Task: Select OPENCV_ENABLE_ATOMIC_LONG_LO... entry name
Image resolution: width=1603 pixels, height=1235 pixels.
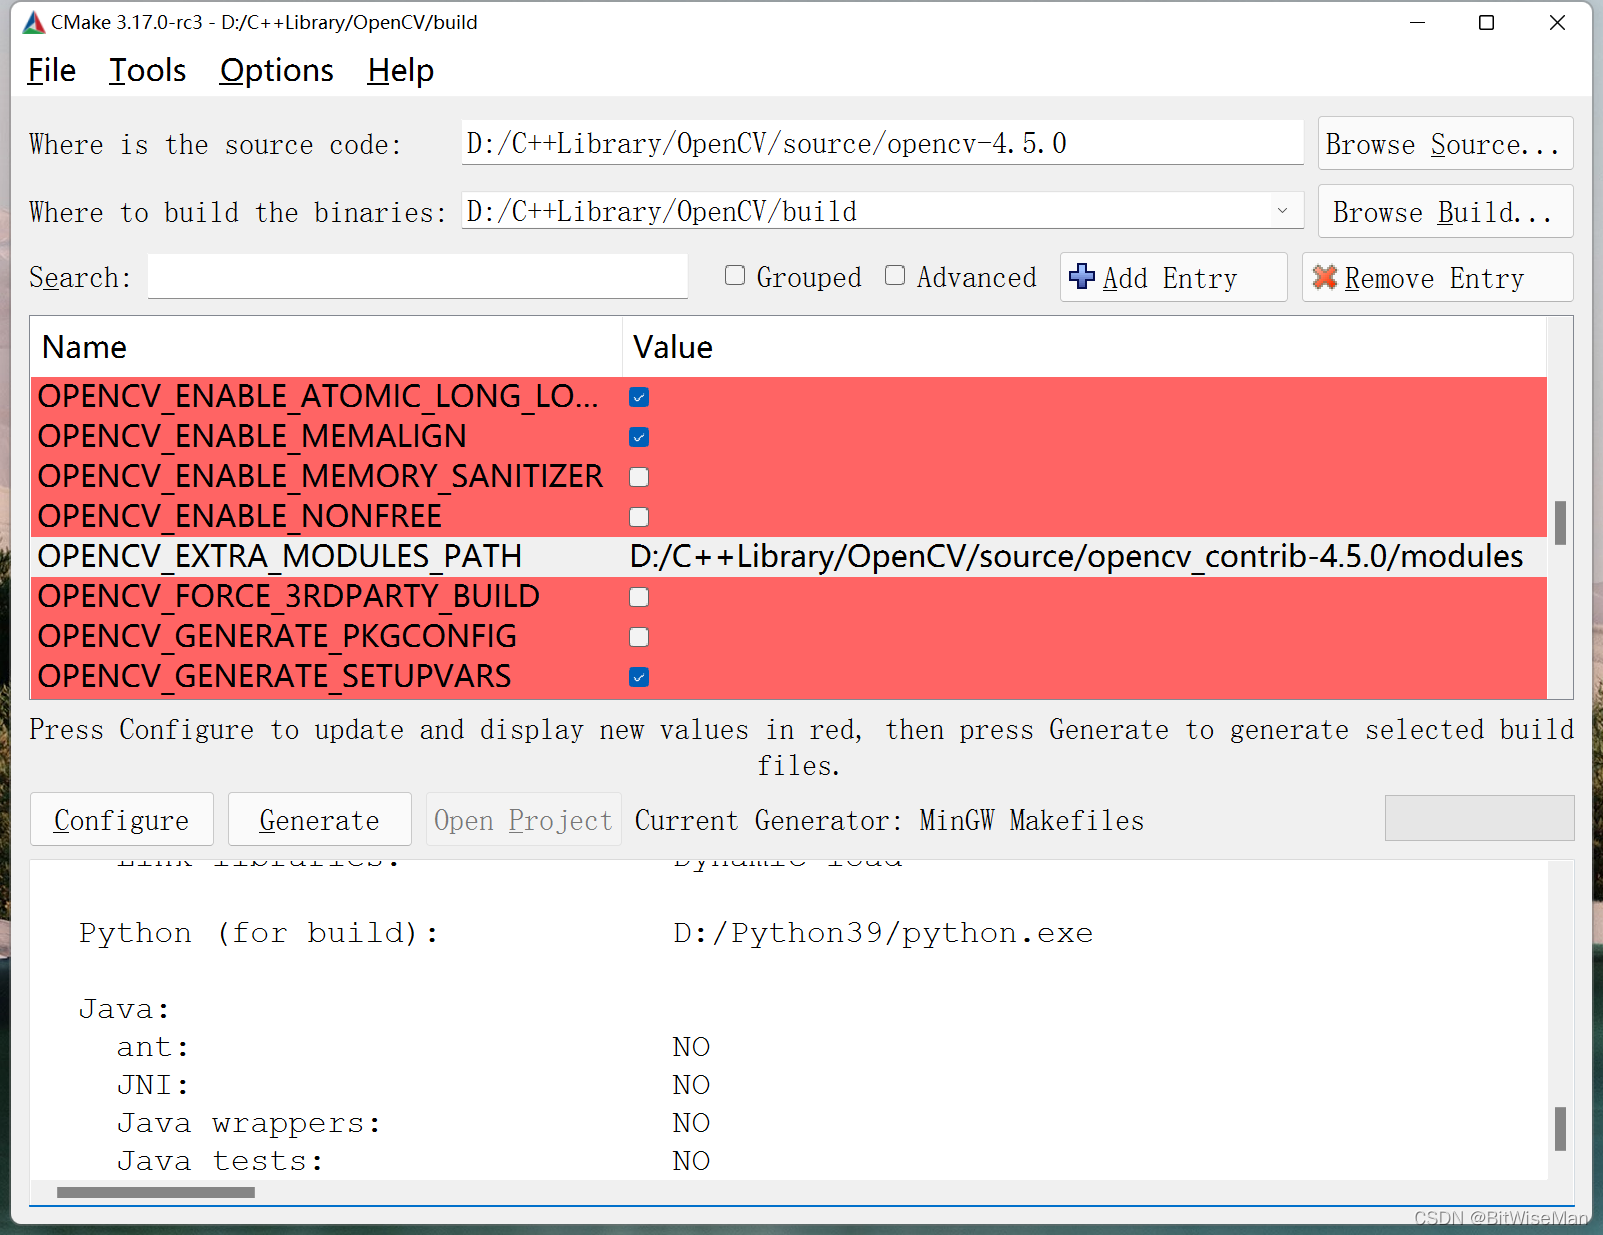Action: [x=318, y=396]
